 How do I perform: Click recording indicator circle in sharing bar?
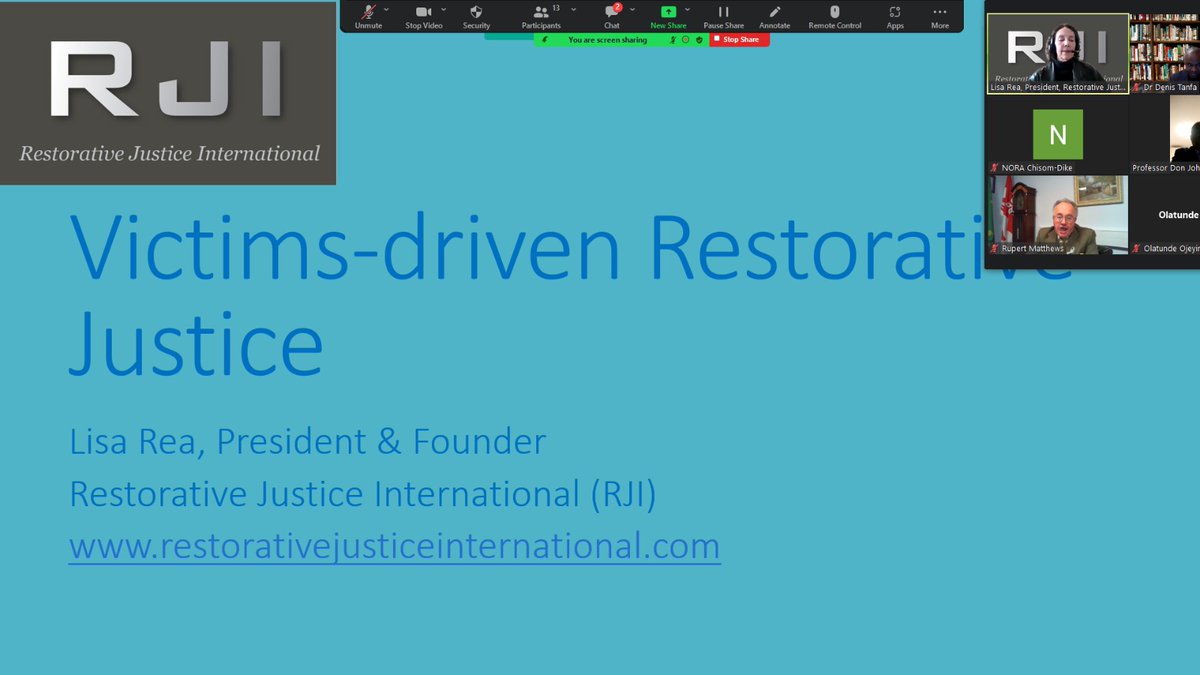(686, 40)
